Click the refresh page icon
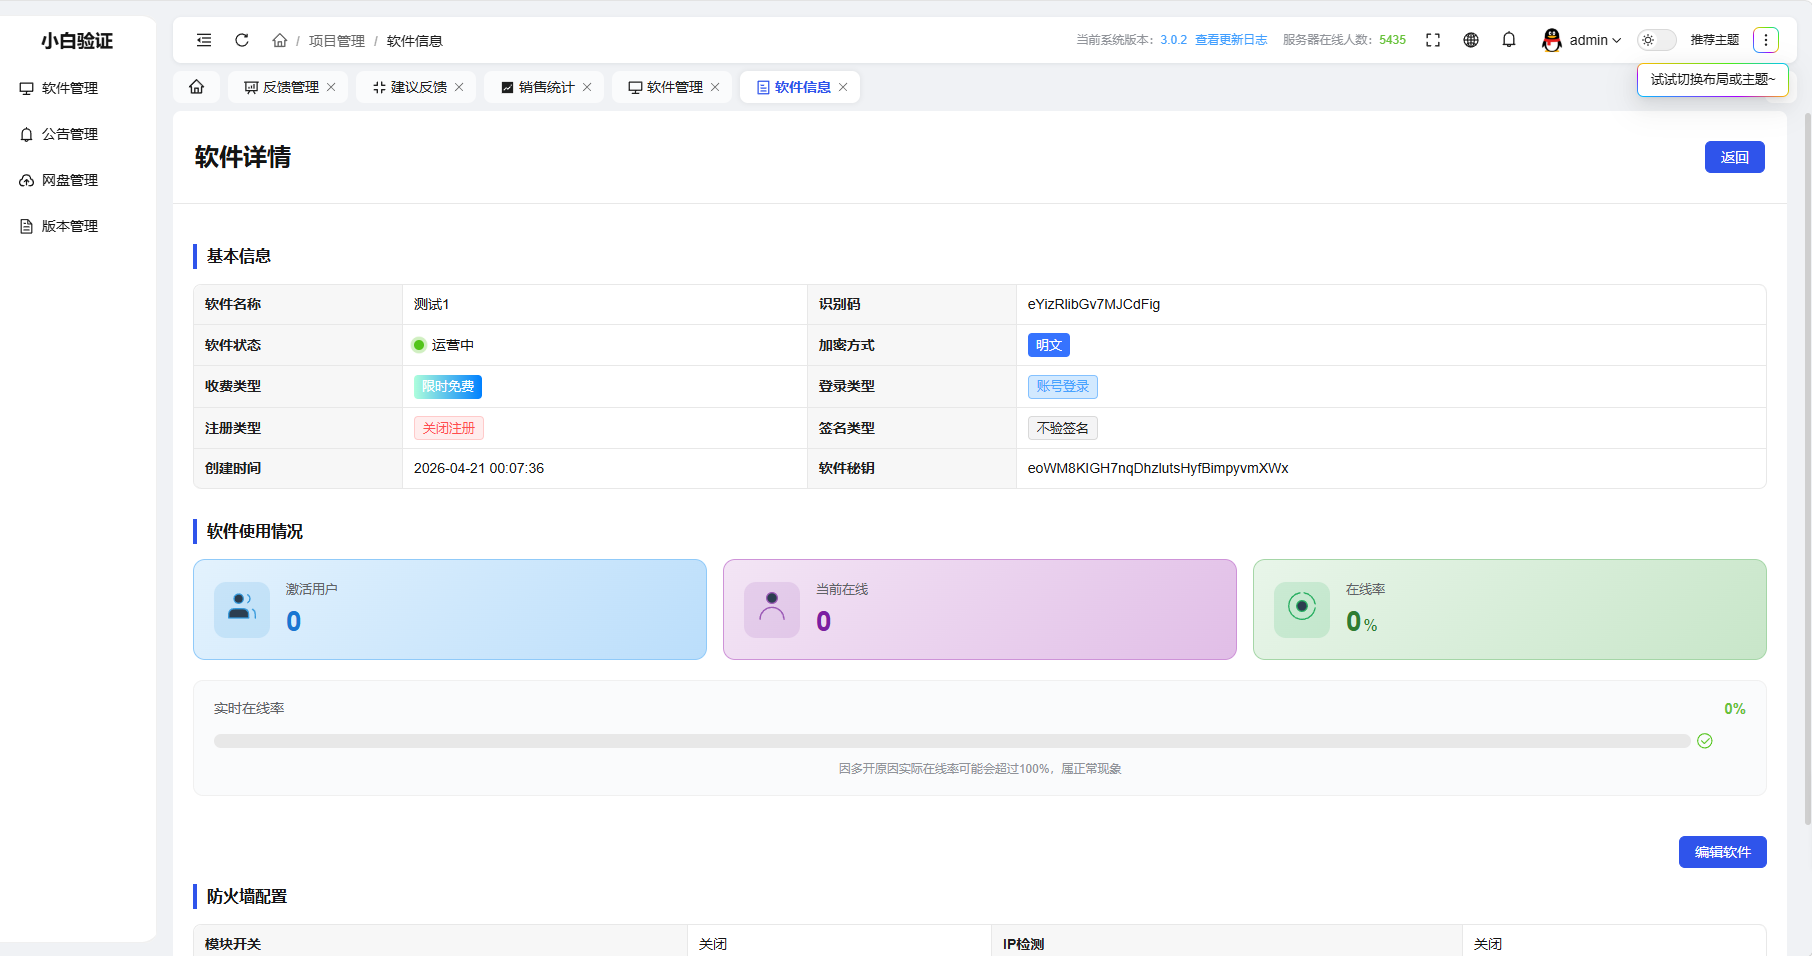 (x=242, y=40)
